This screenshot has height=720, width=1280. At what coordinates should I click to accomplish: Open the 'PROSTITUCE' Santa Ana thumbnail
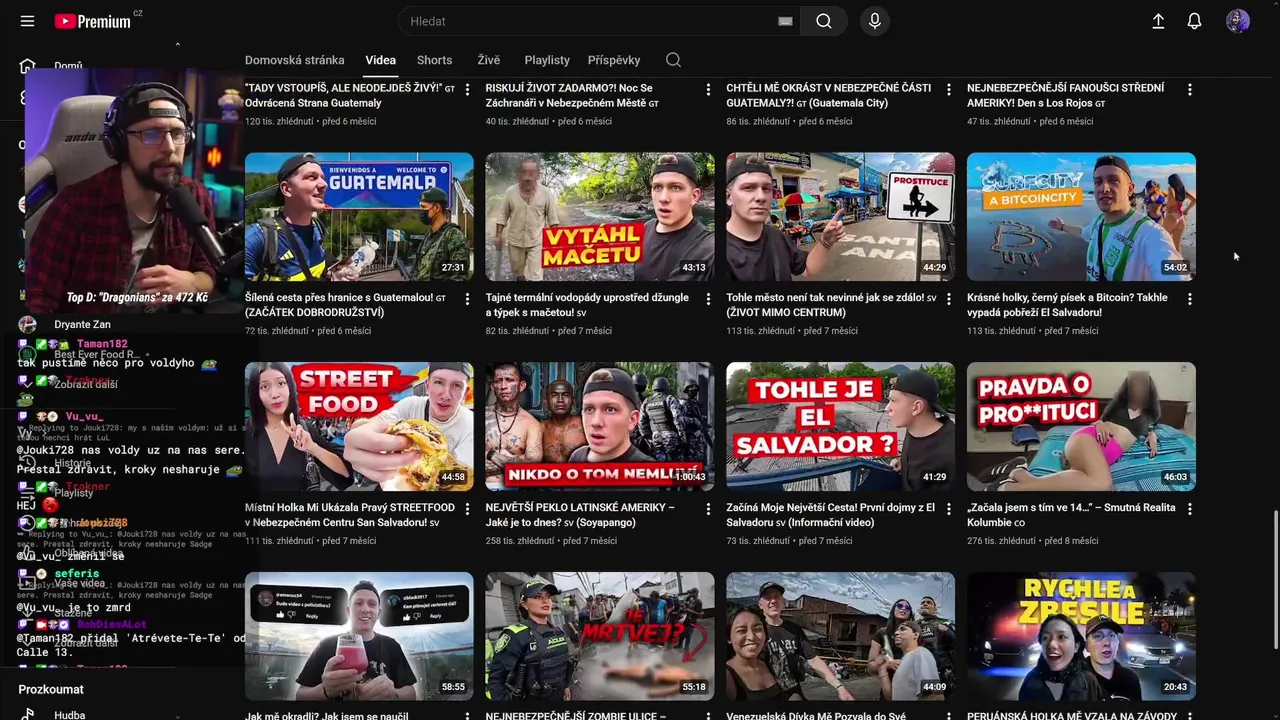840,217
